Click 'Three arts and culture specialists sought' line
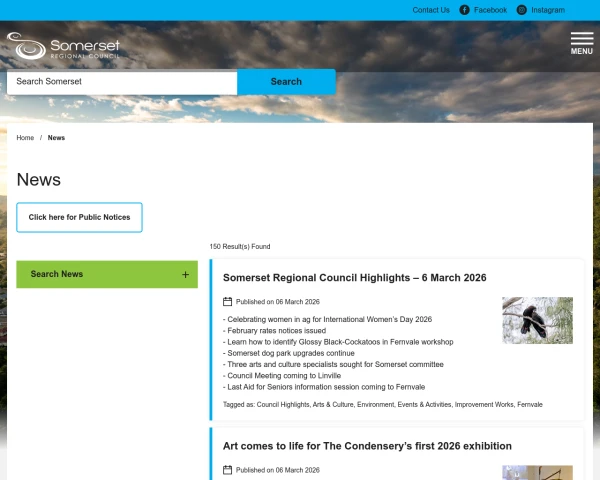This screenshot has height=480, width=600. [333, 365]
